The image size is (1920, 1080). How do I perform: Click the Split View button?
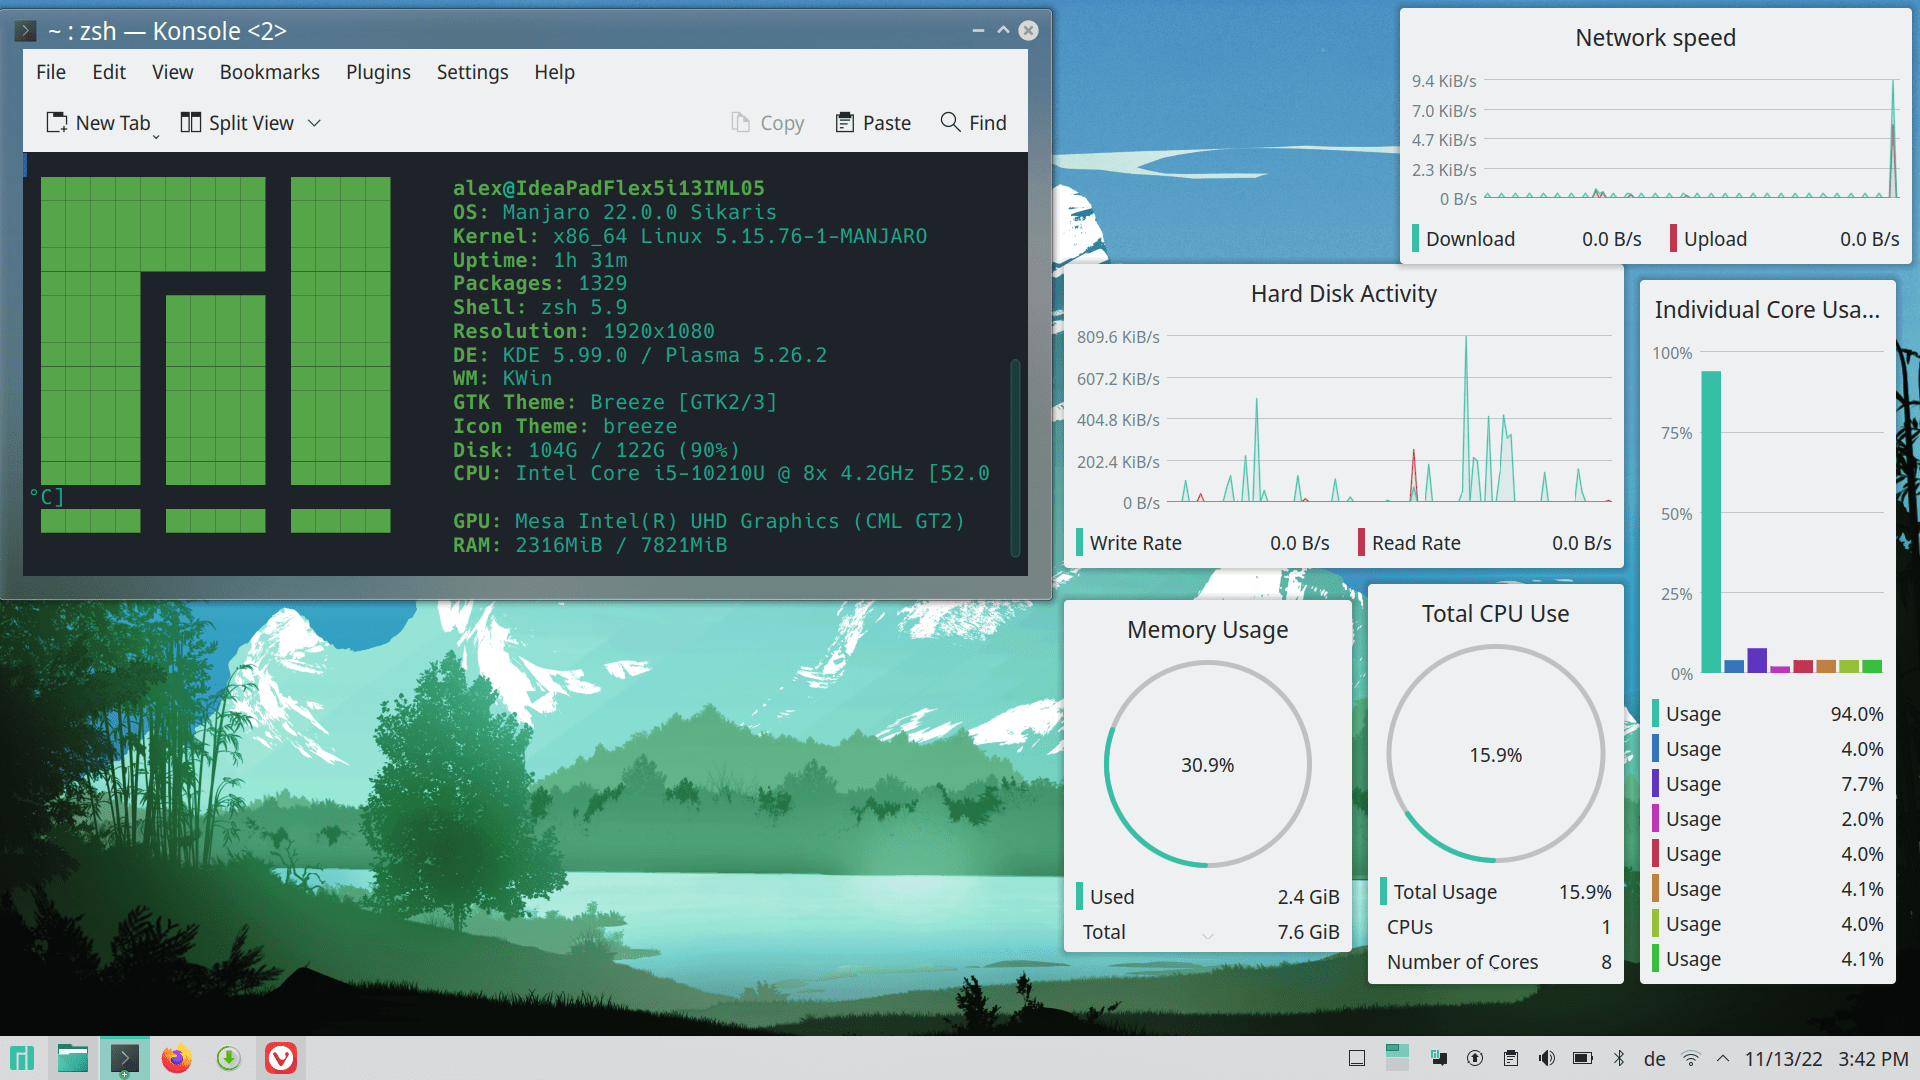tap(237, 123)
